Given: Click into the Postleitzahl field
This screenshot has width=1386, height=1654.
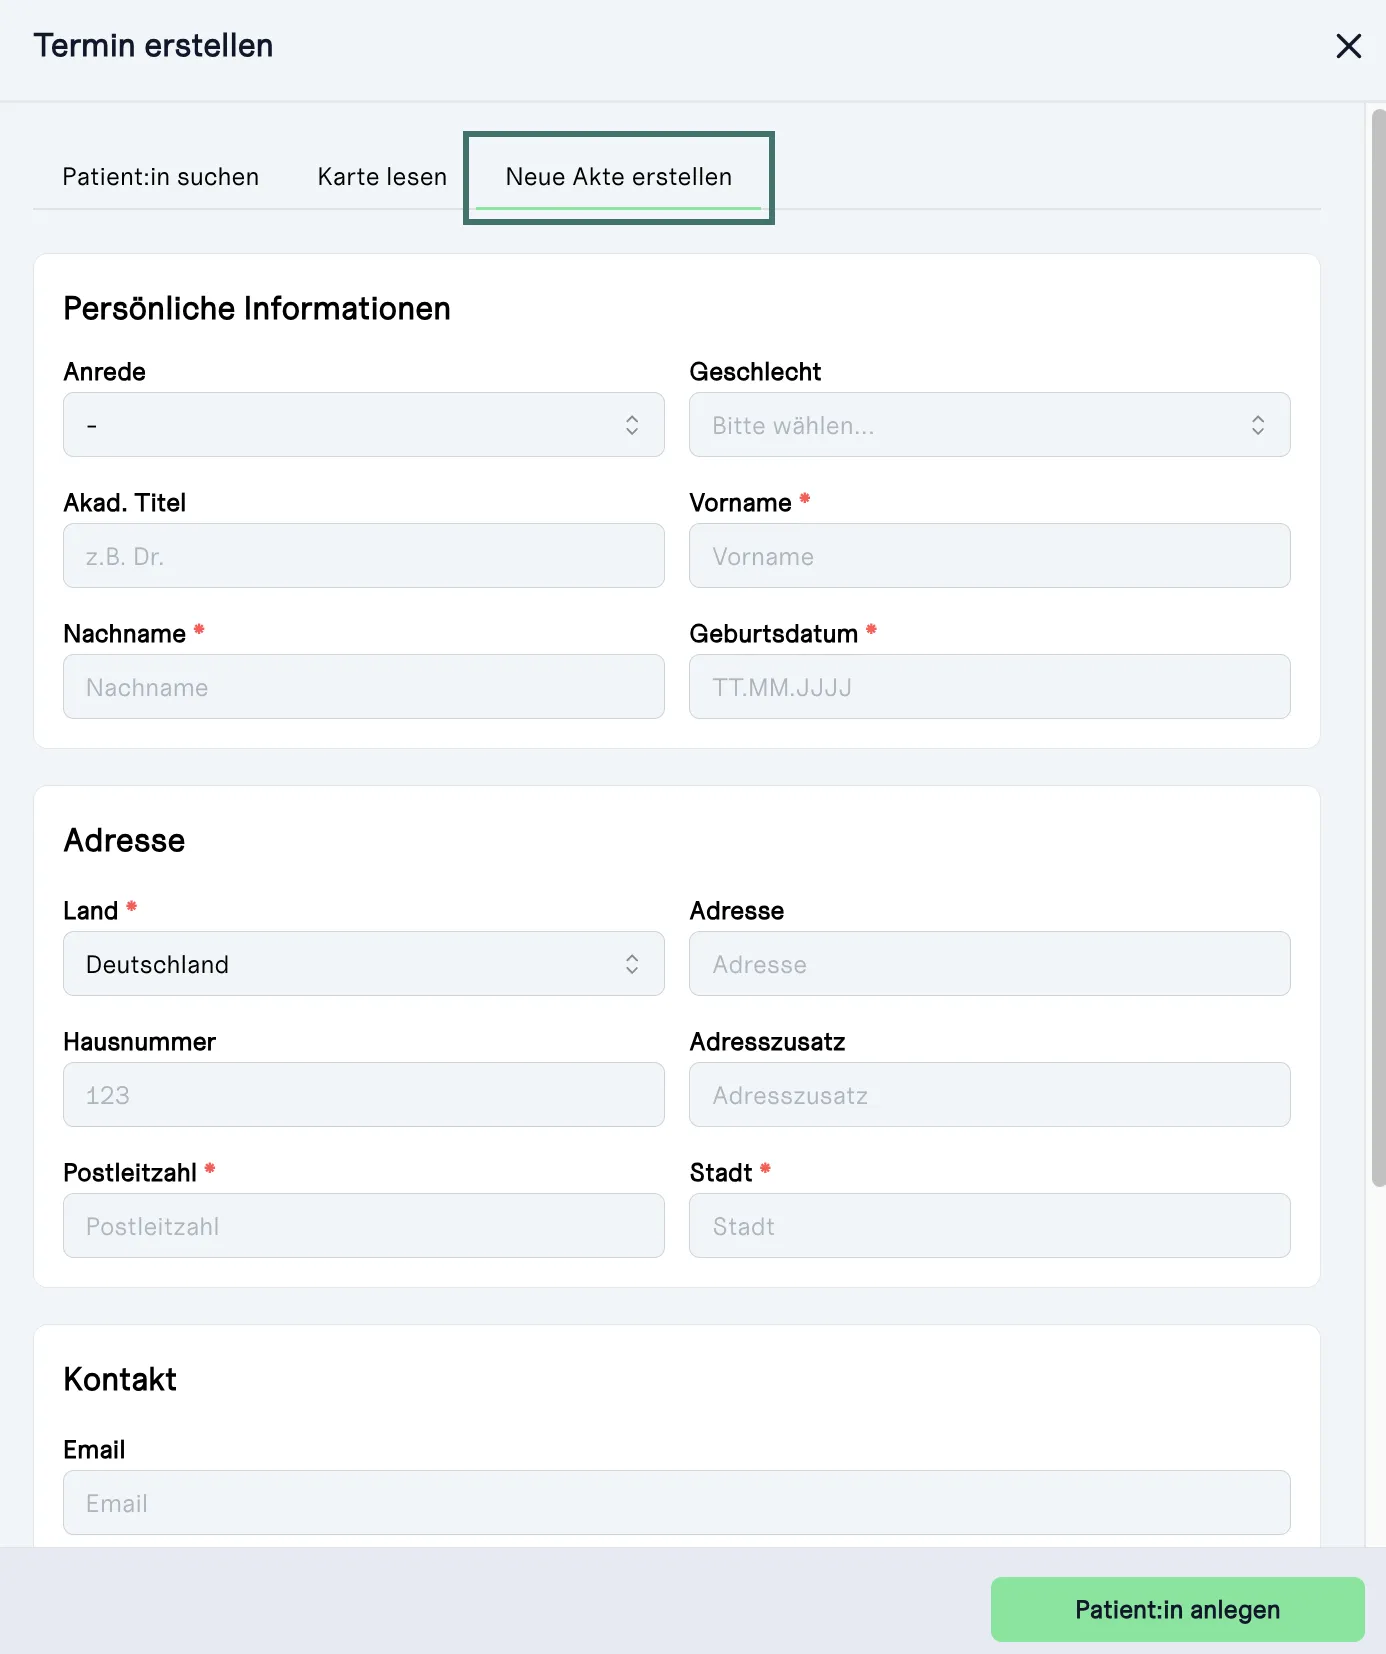Looking at the screenshot, I should click(364, 1226).
